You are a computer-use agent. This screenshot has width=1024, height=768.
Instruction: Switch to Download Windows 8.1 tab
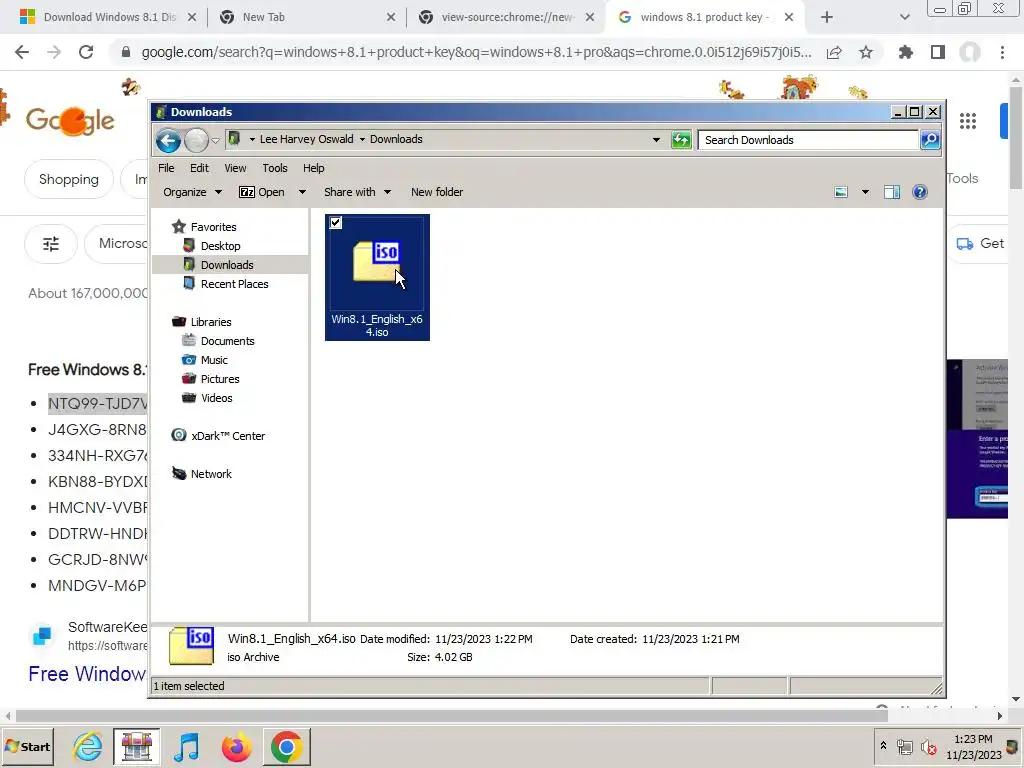click(x=108, y=18)
